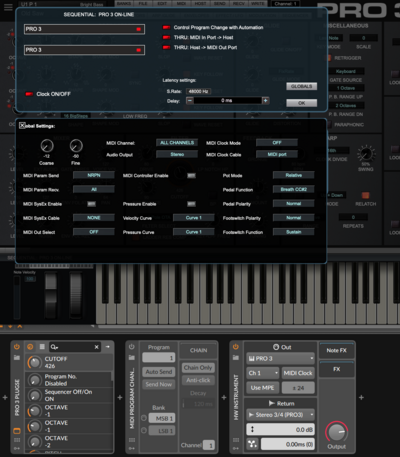Increase Delay with the plus stepper
This screenshot has height=457, width=400.
coord(265,100)
